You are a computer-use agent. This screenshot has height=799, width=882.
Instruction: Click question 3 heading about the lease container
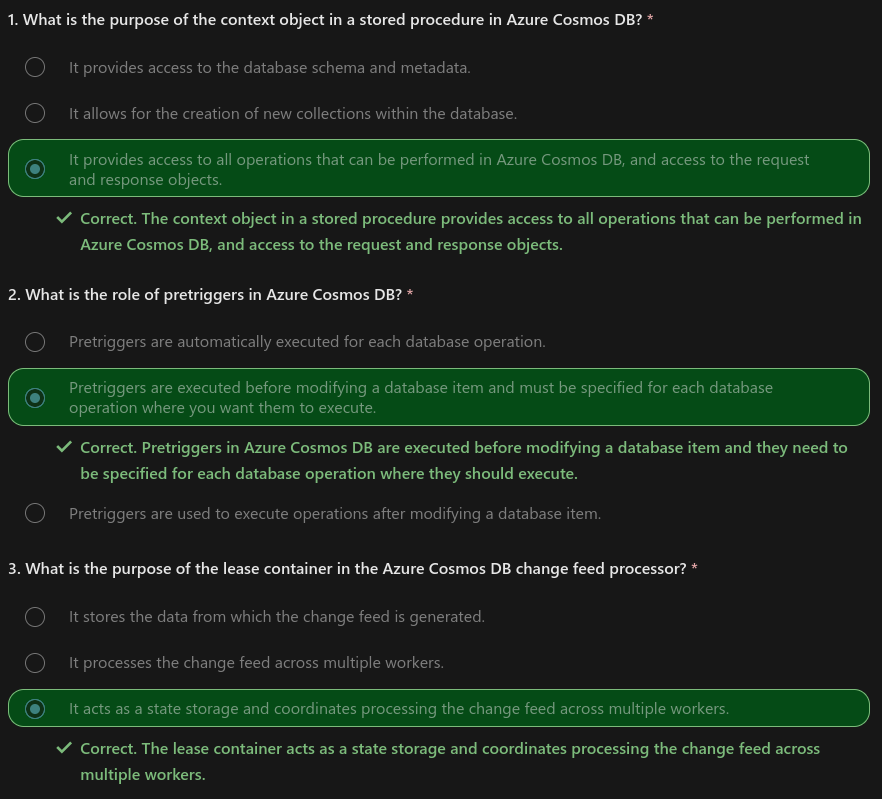[x=347, y=569]
